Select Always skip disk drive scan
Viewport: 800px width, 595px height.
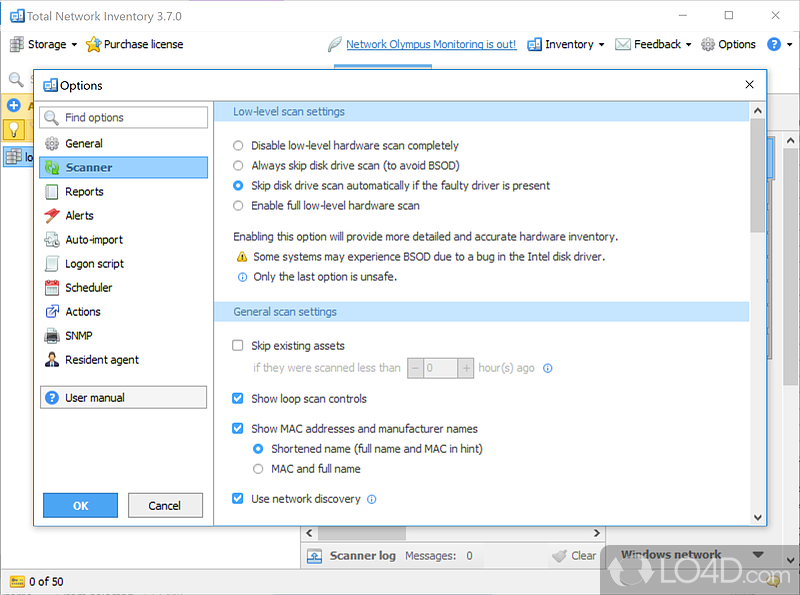click(238, 165)
